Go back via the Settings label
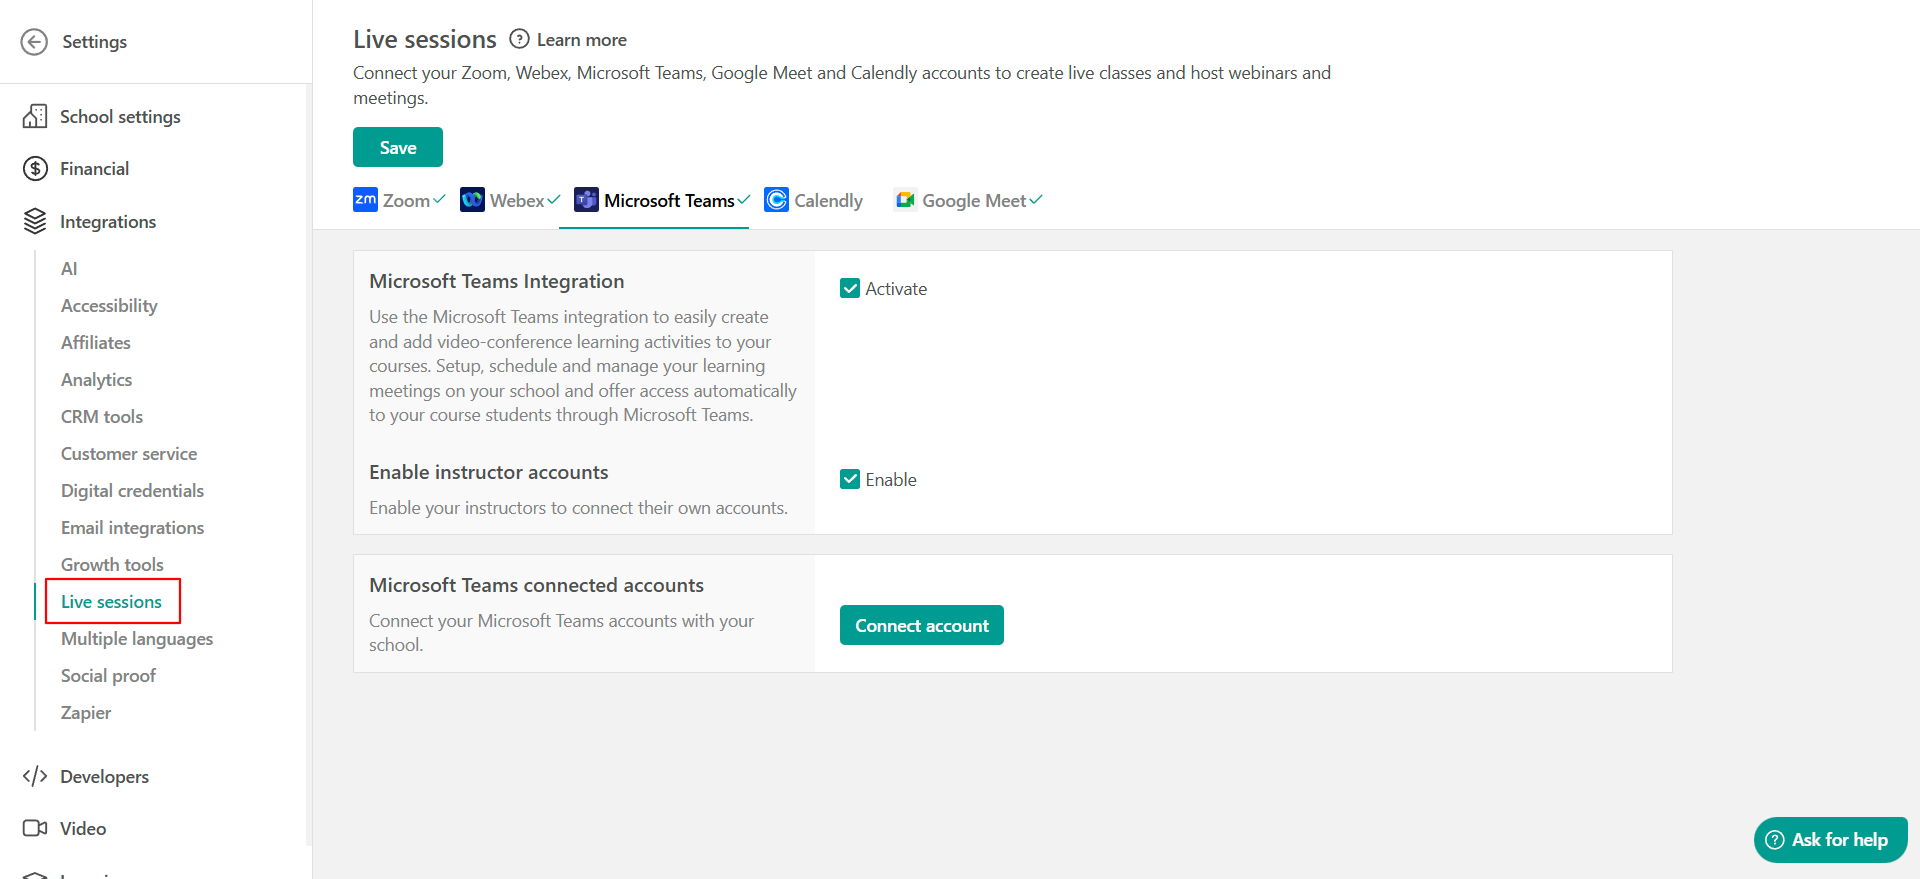The height and width of the screenshot is (879, 1920). [94, 42]
